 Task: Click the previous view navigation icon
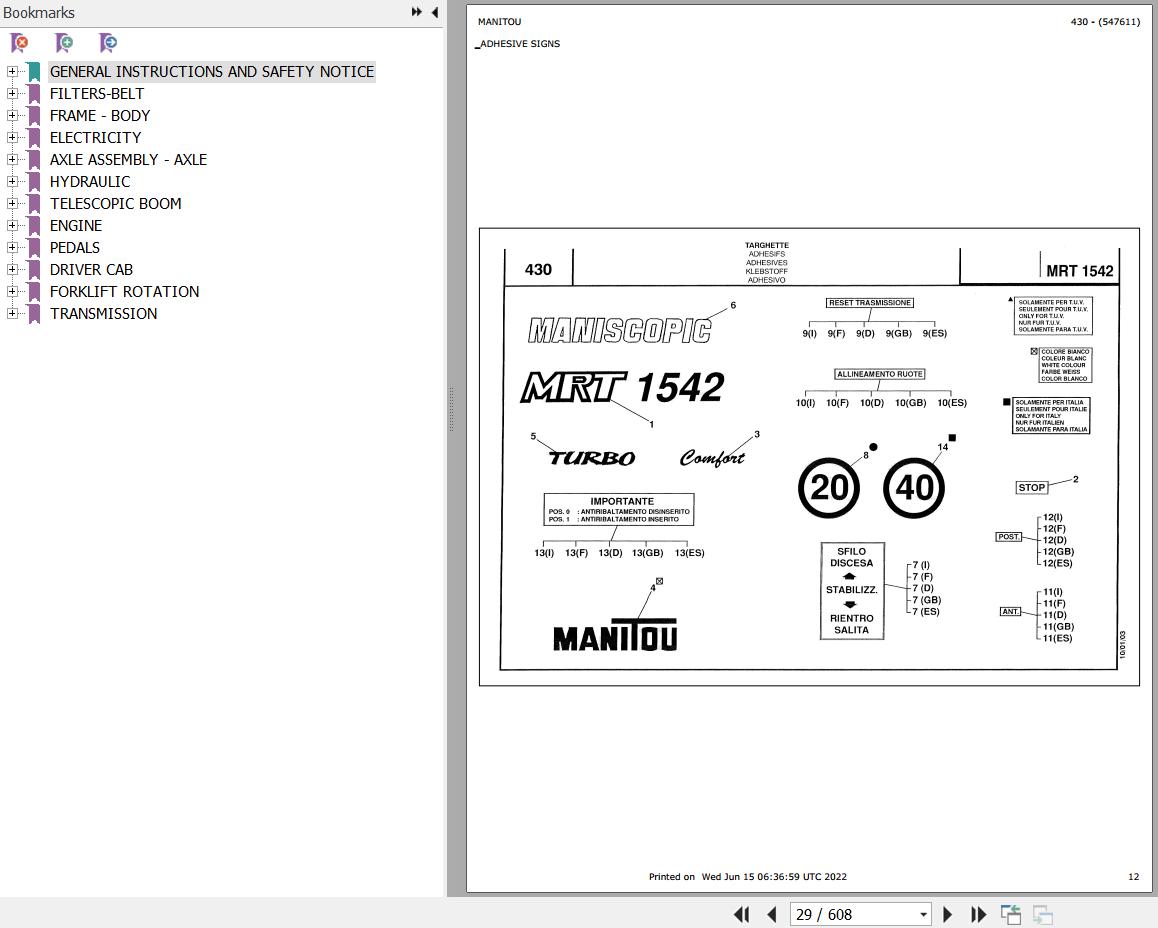pyautogui.click(x=1011, y=915)
